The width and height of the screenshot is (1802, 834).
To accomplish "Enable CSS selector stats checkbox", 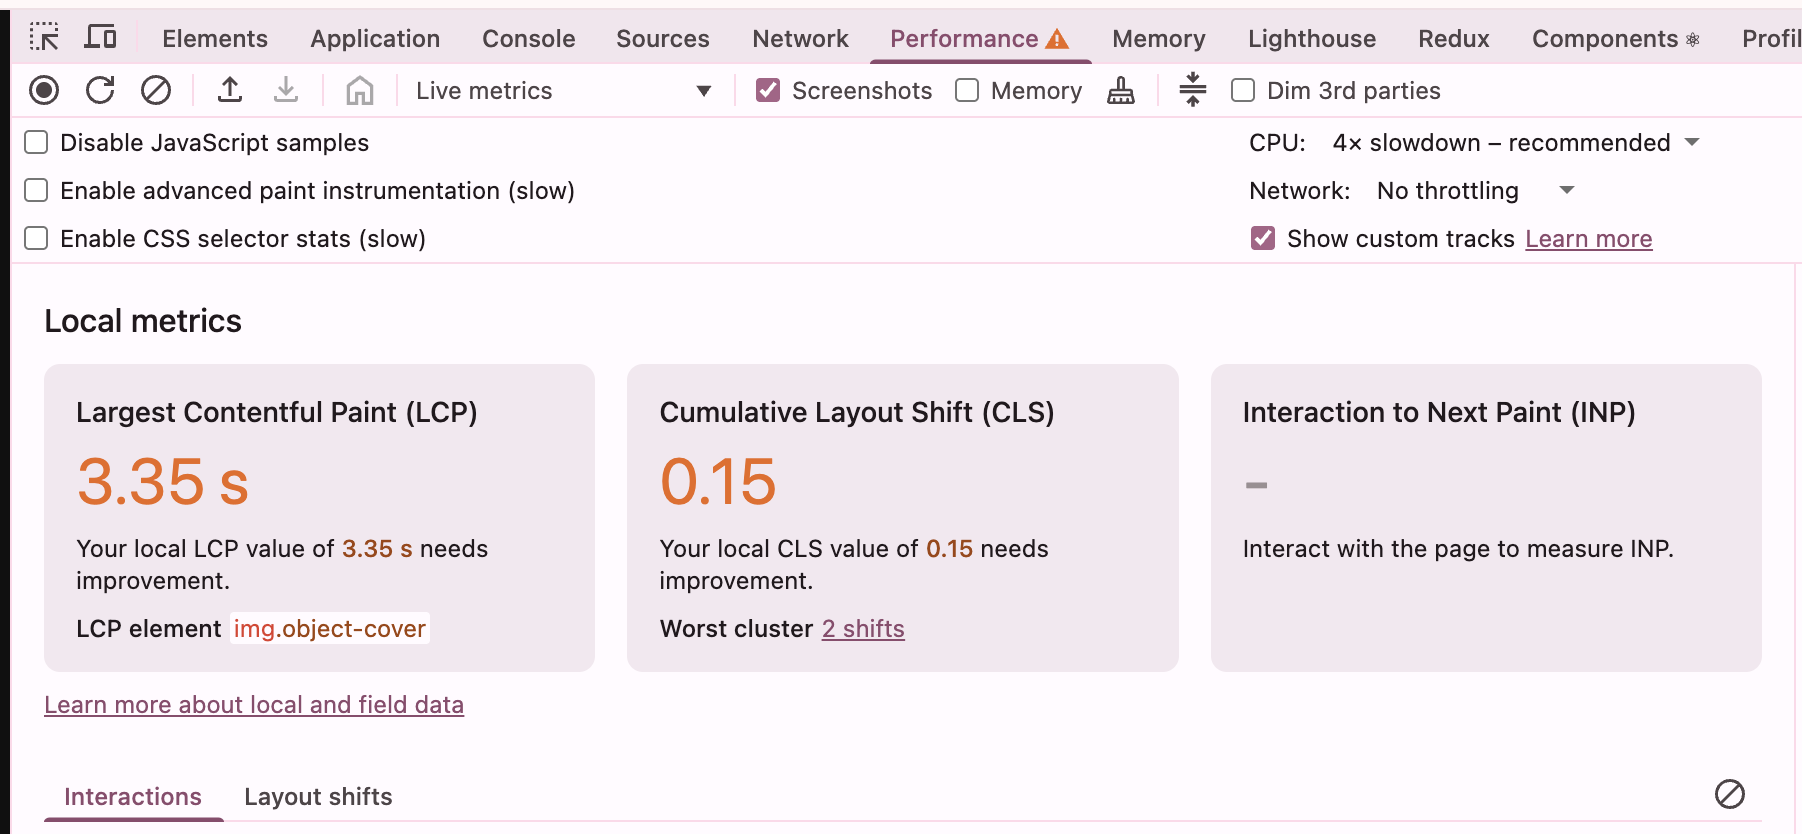I will [x=36, y=239].
